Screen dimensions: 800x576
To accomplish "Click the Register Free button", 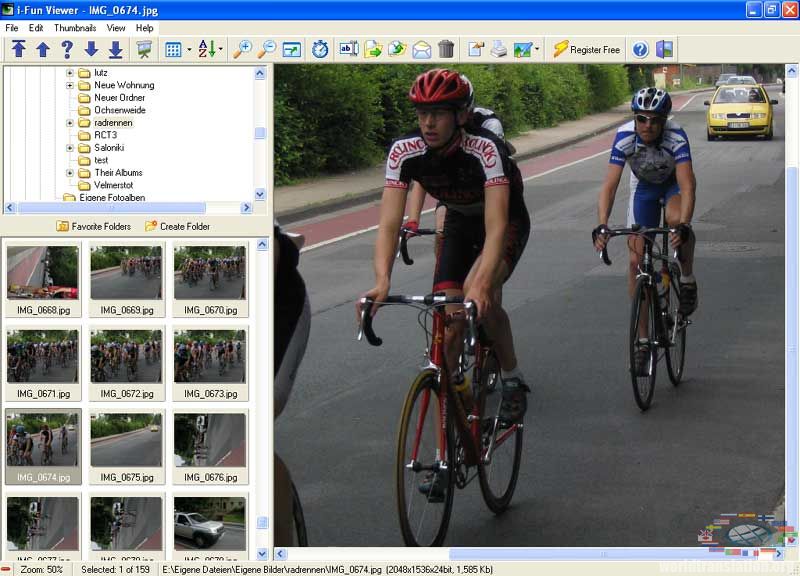I will click(x=586, y=49).
